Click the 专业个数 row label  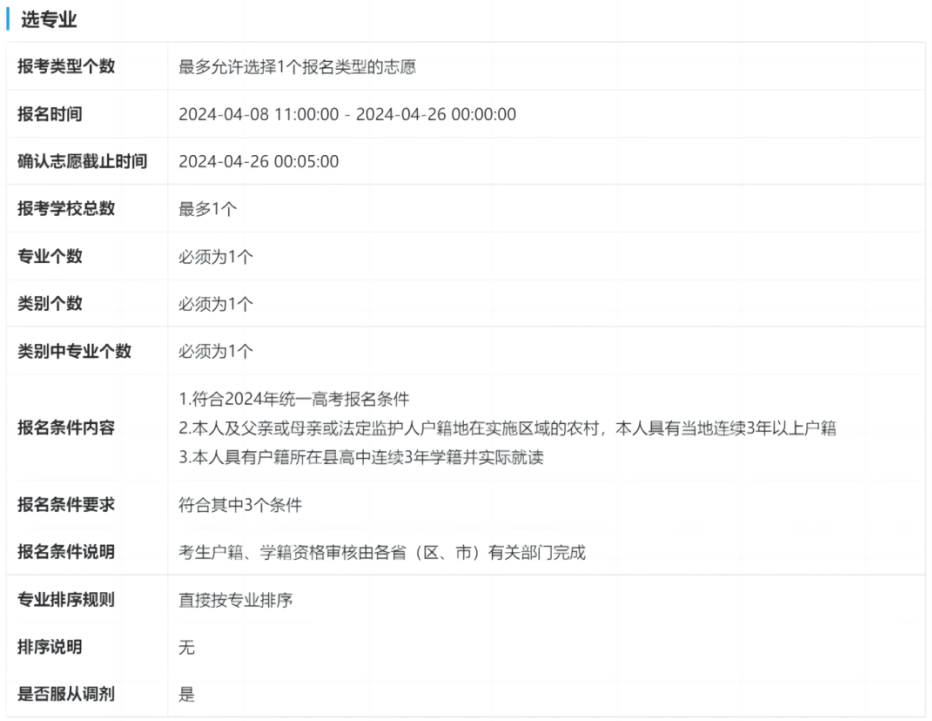[50, 256]
